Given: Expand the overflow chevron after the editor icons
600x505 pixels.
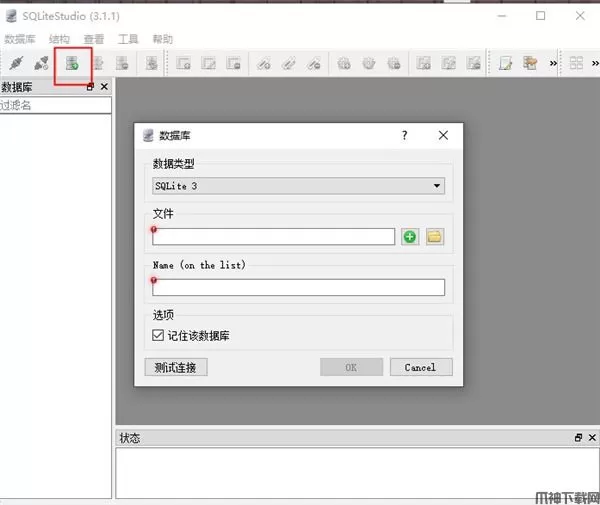Looking at the screenshot, I should point(553,63).
